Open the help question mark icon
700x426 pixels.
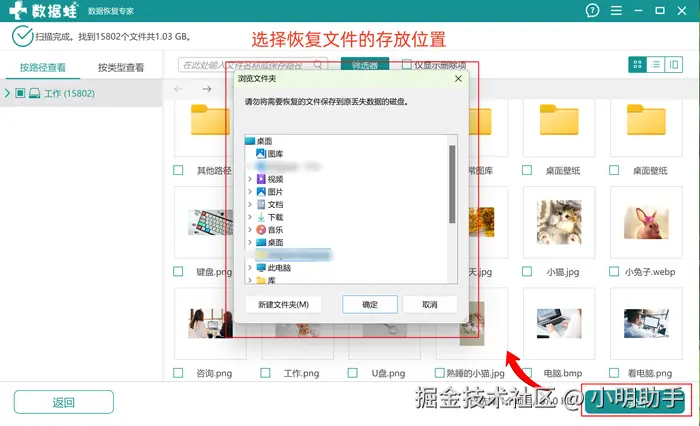coord(592,10)
